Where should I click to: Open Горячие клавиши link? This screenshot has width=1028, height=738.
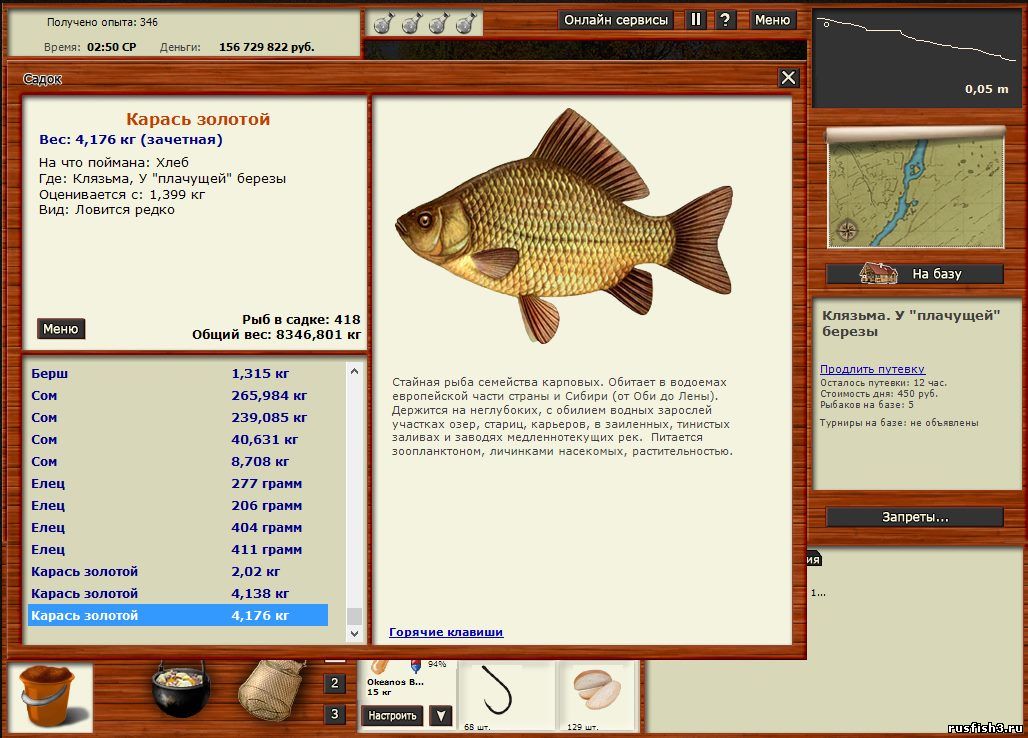(446, 632)
